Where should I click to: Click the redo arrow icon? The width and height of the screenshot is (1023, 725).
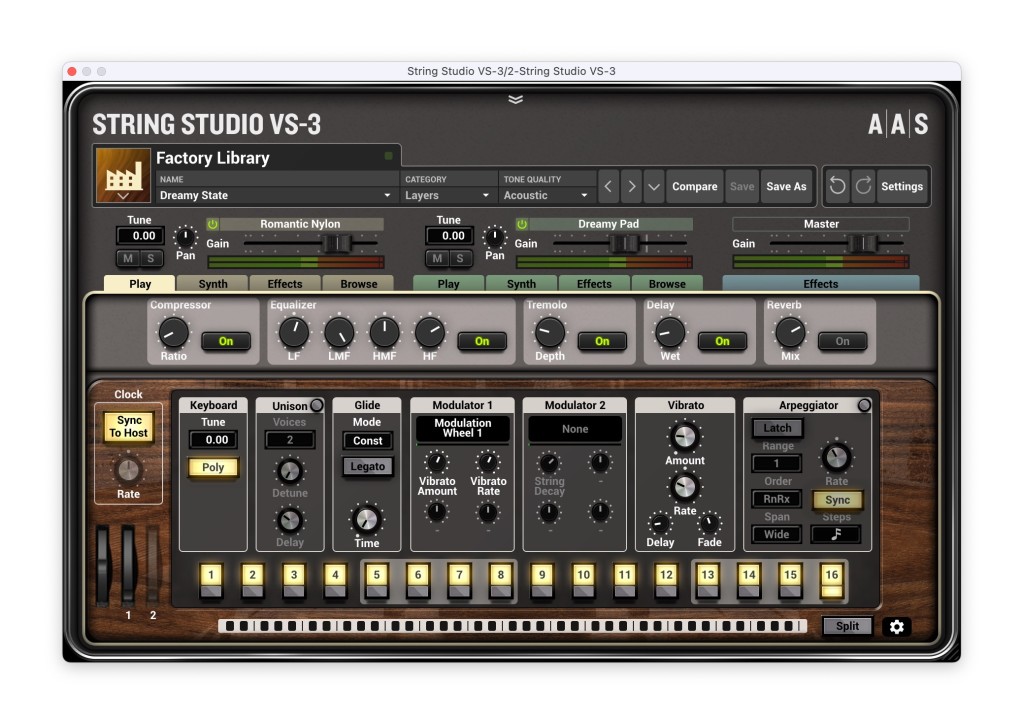click(x=863, y=187)
